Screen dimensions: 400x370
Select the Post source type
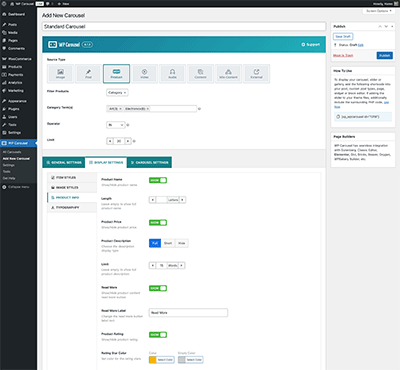click(x=88, y=73)
